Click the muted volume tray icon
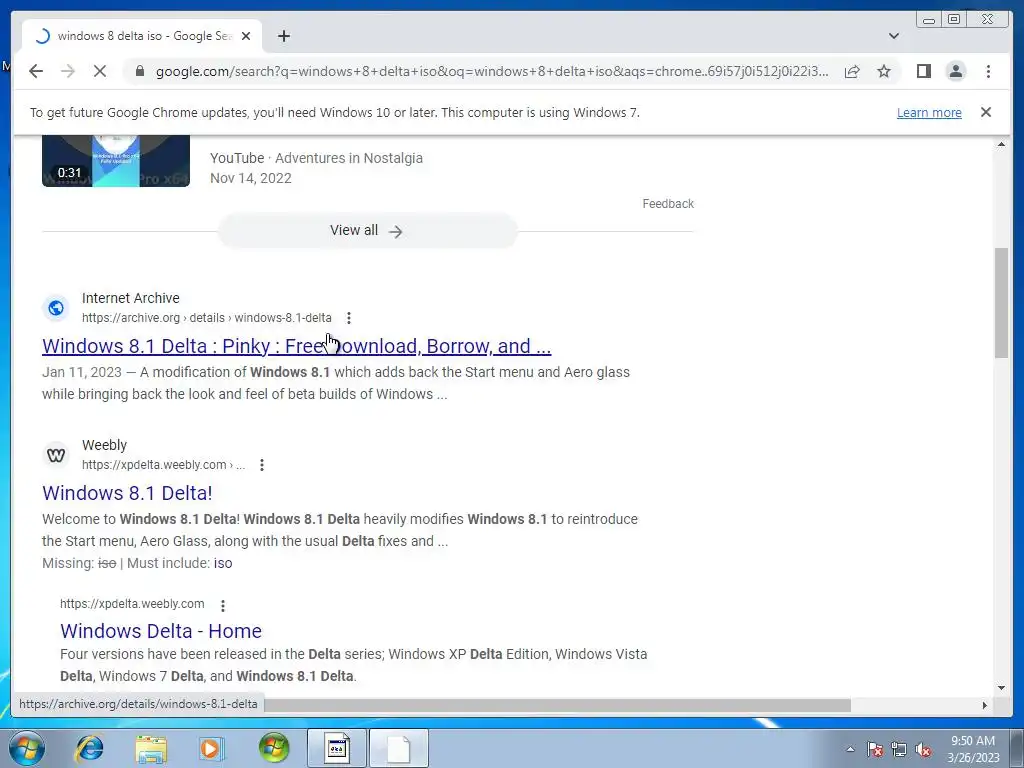The width and height of the screenshot is (1024, 768). tap(923, 749)
